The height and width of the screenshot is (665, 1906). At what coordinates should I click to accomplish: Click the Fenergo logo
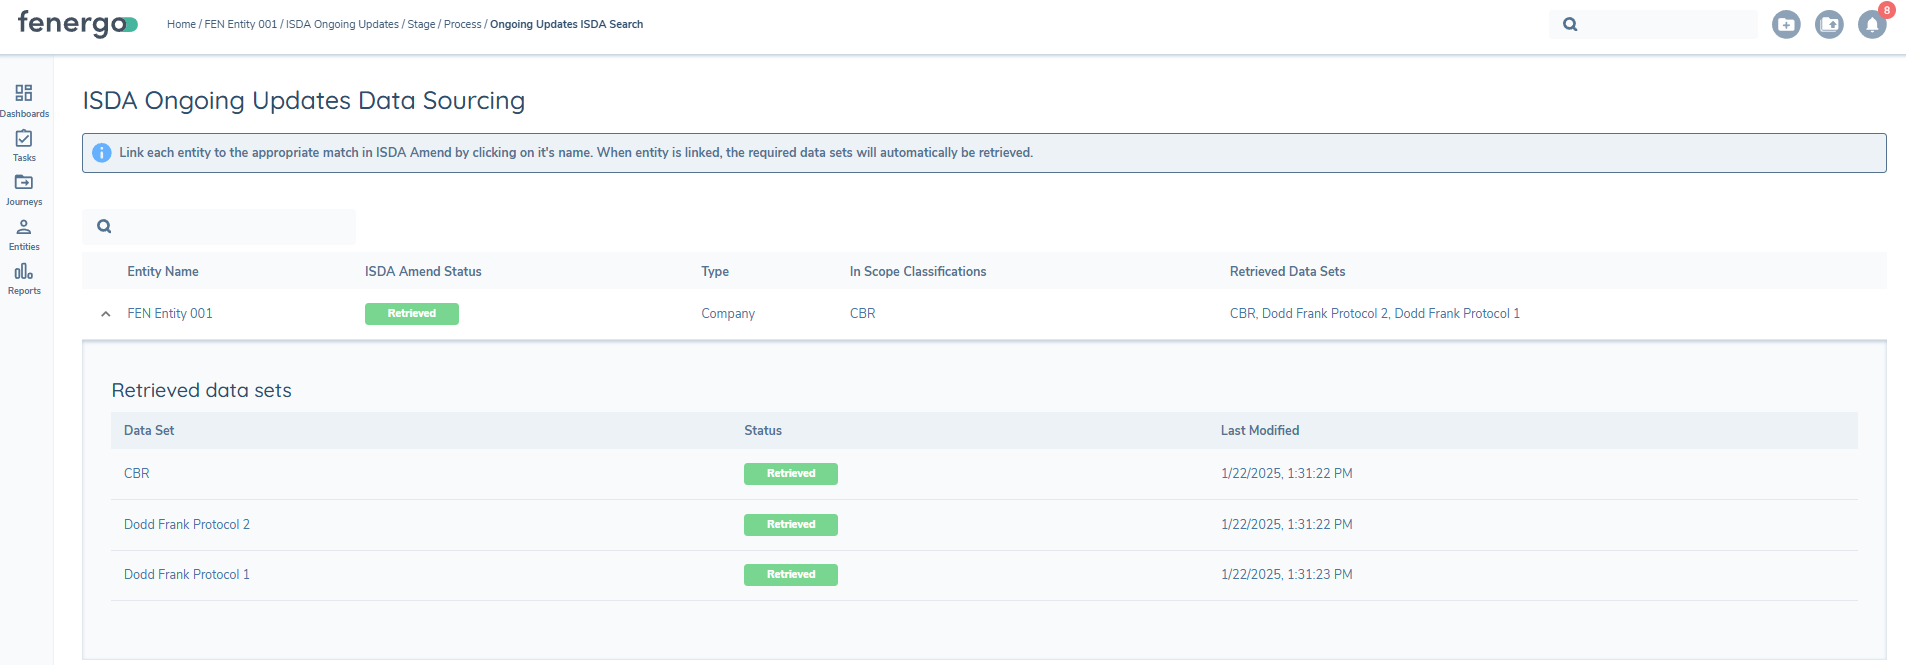pos(78,24)
